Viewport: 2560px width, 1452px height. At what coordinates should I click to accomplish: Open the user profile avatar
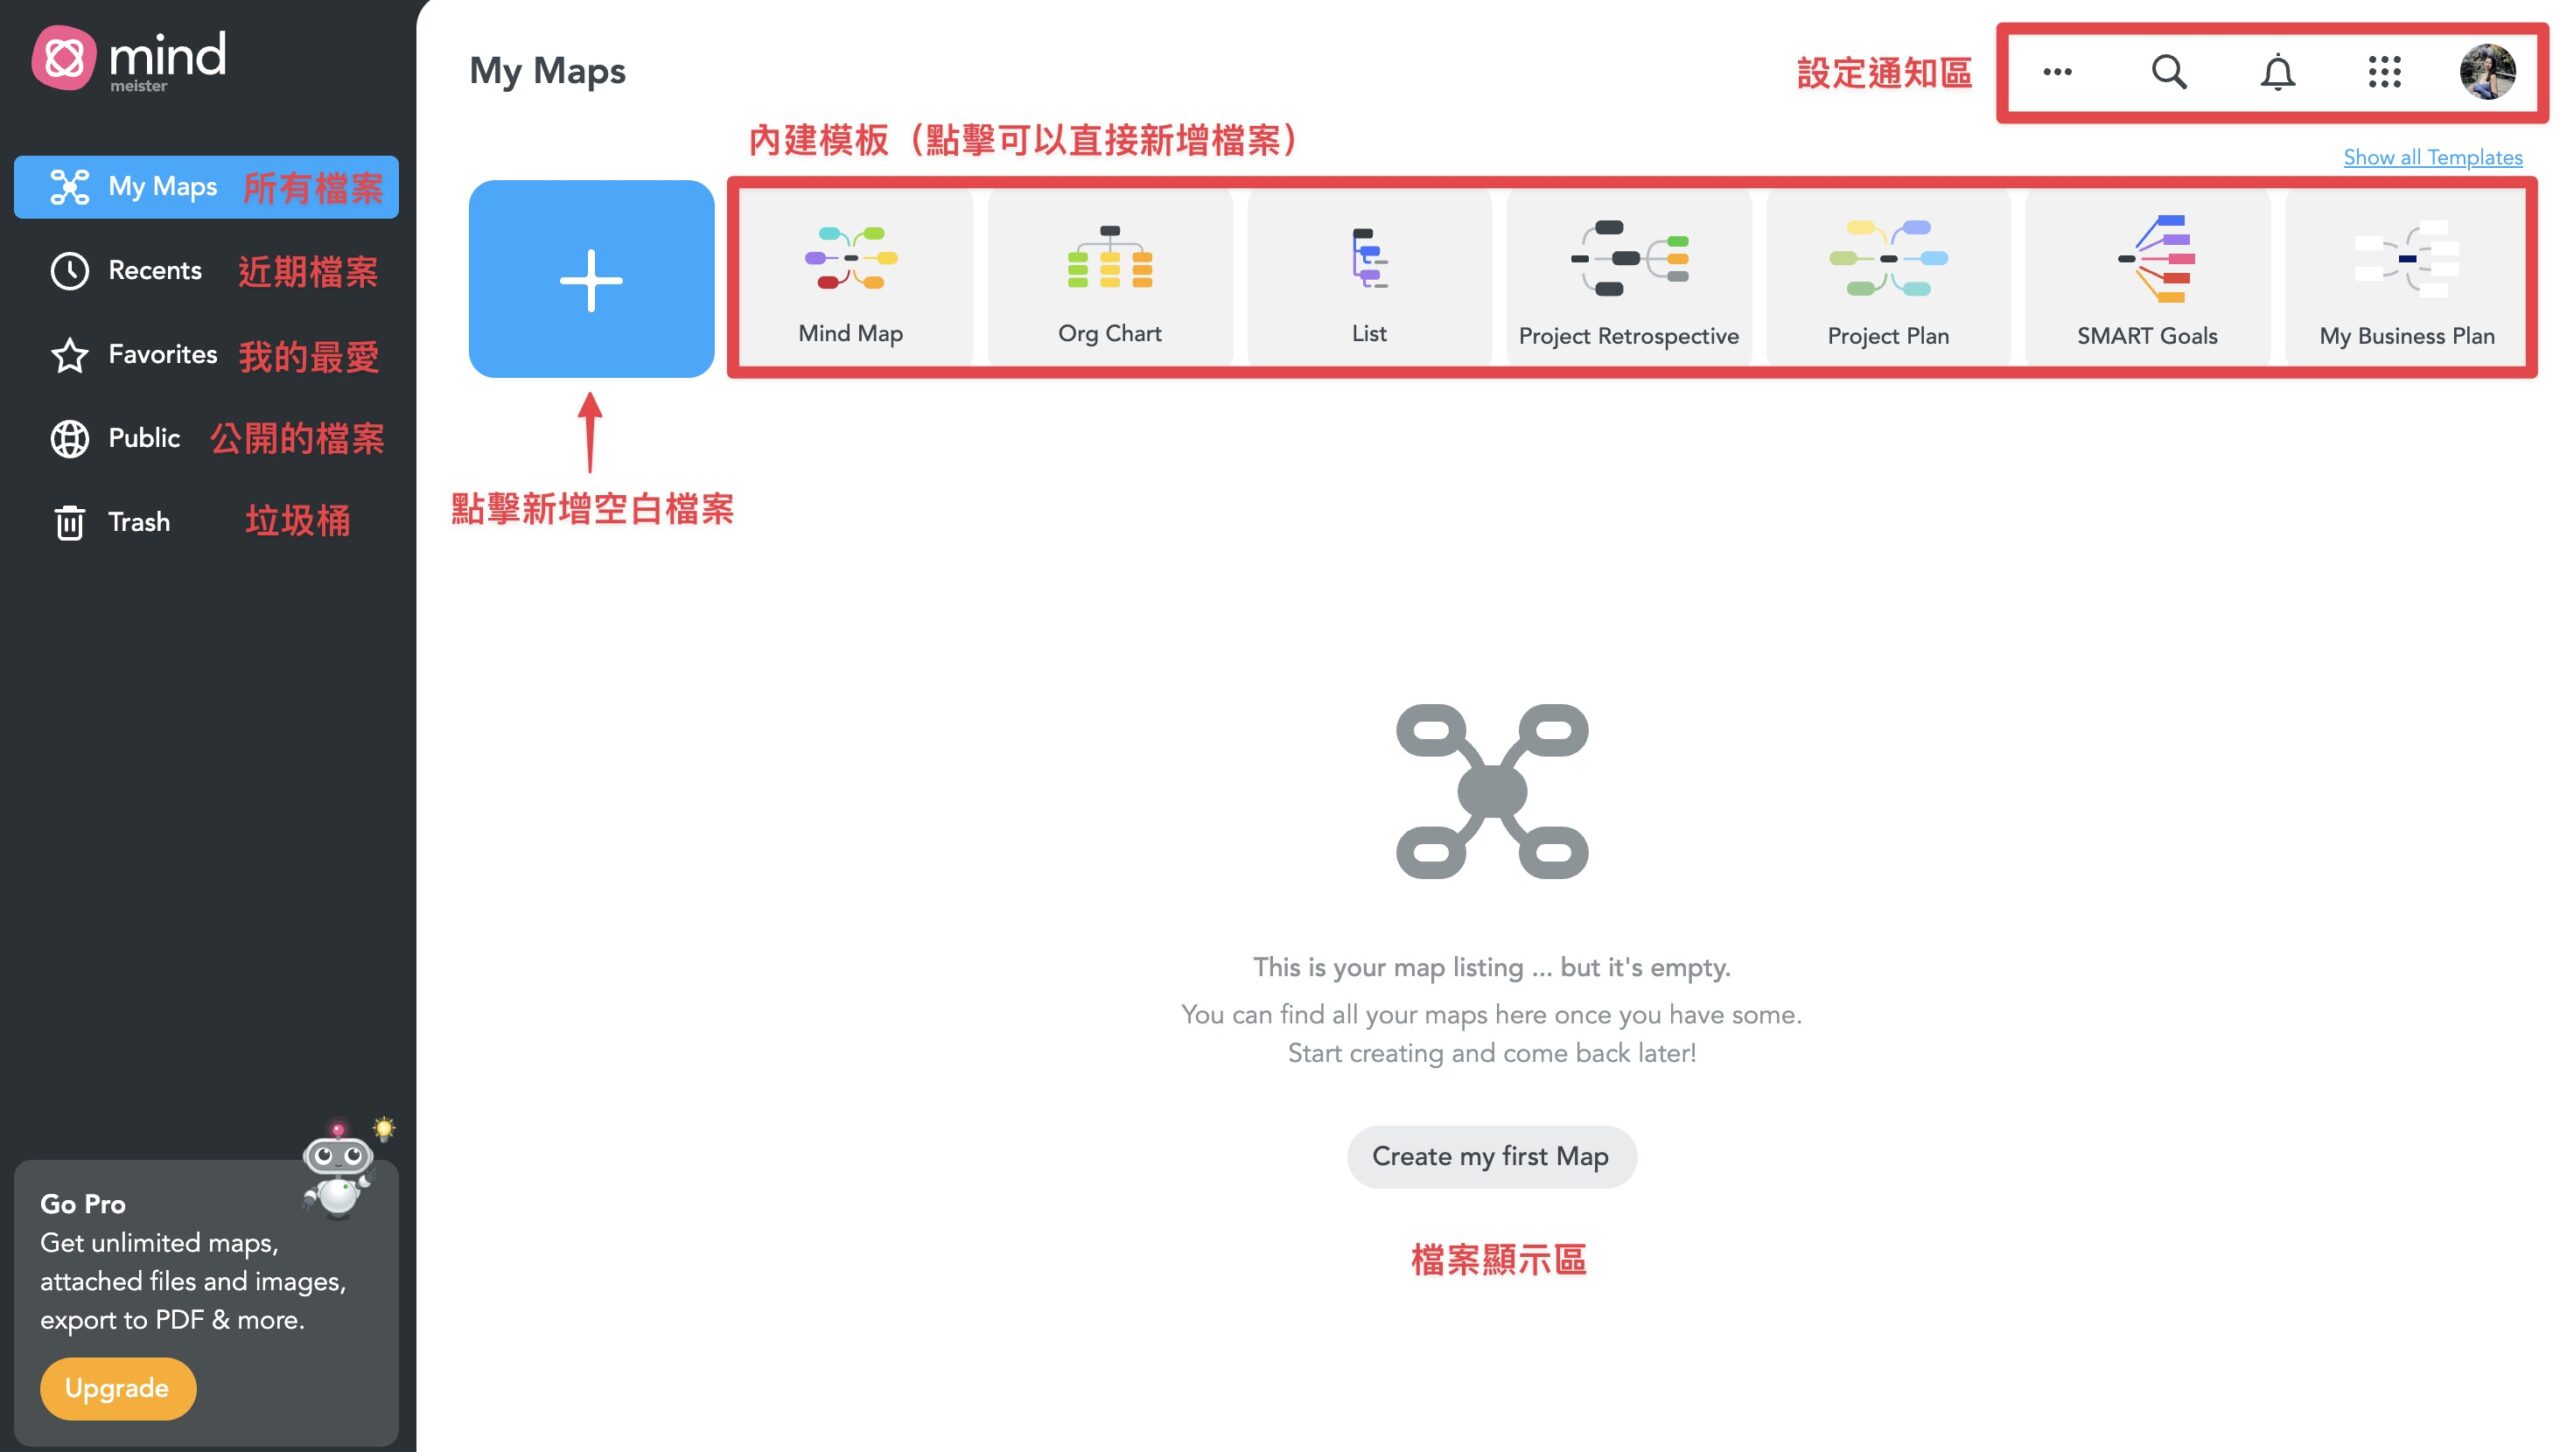pyautogui.click(x=2487, y=72)
